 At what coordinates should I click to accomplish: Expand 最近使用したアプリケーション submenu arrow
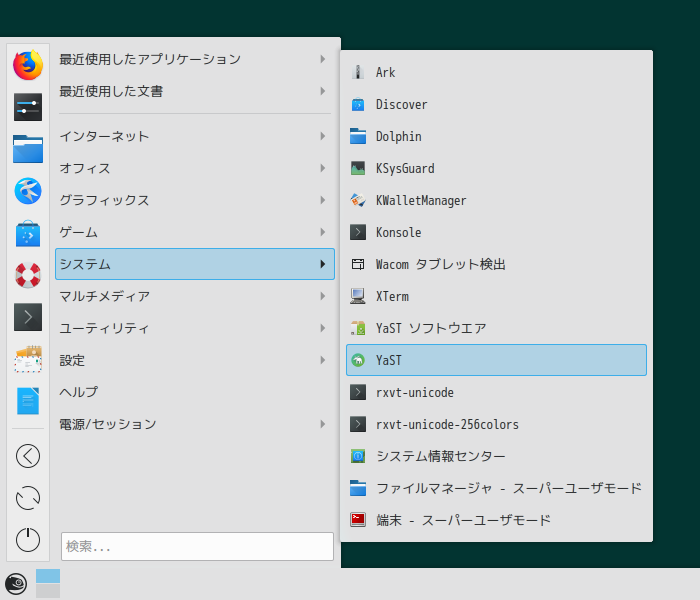click(x=322, y=59)
